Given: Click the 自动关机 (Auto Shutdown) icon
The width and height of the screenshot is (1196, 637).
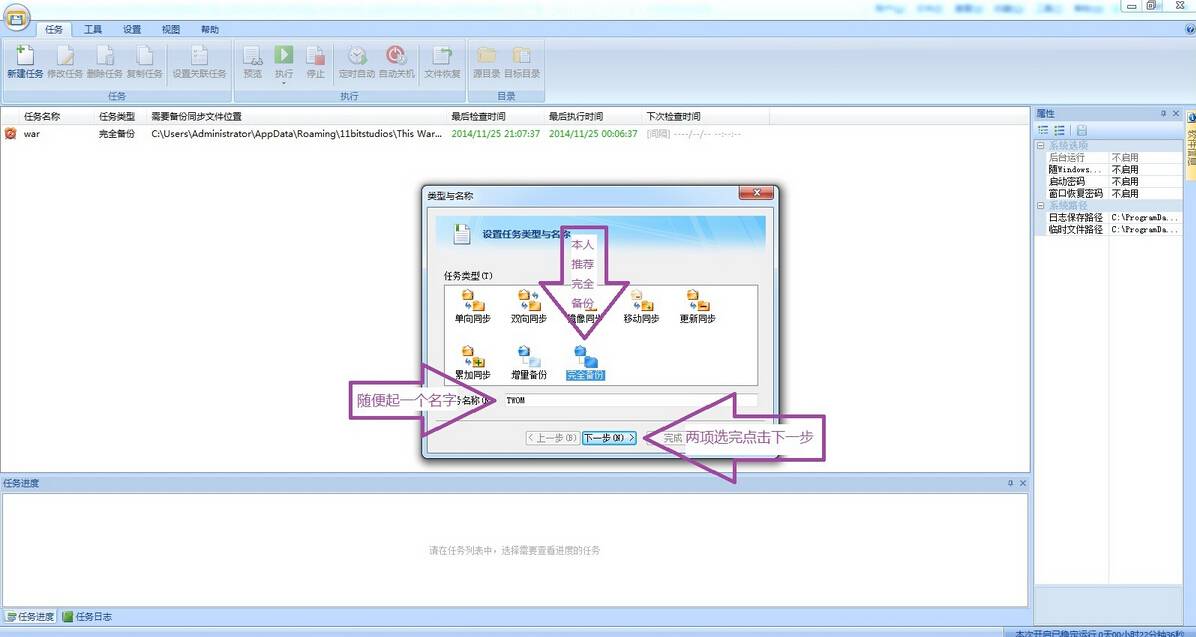Looking at the screenshot, I should click(396, 56).
